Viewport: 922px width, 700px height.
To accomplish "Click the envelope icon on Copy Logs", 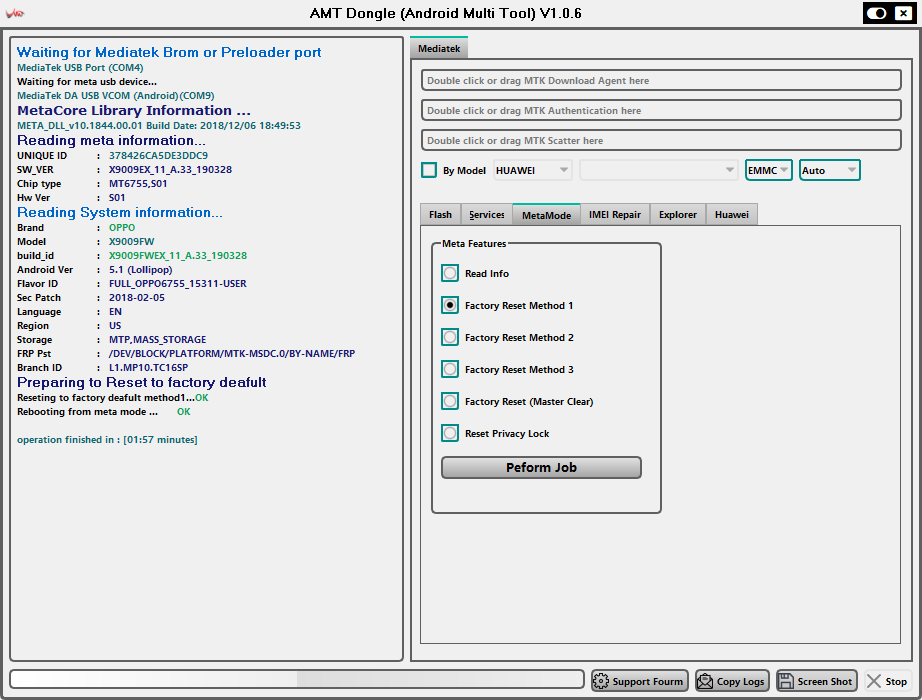I will point(704,681).
